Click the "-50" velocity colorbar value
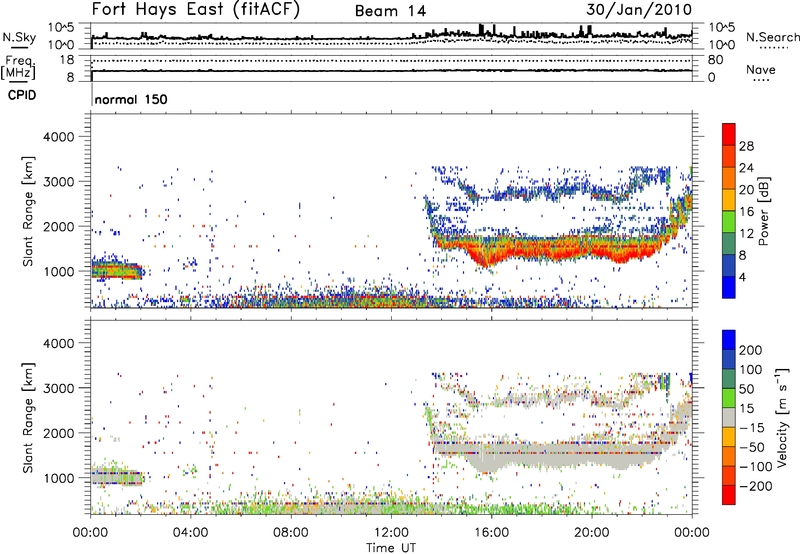Viewport: 800px width, 554px height. pyautogui.click(x=752, y=447)
